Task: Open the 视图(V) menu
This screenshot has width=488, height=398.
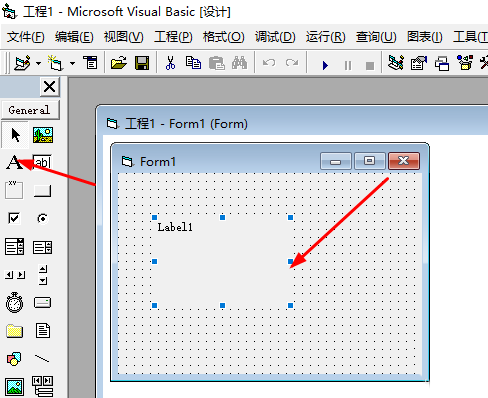Action: point(124,37)
